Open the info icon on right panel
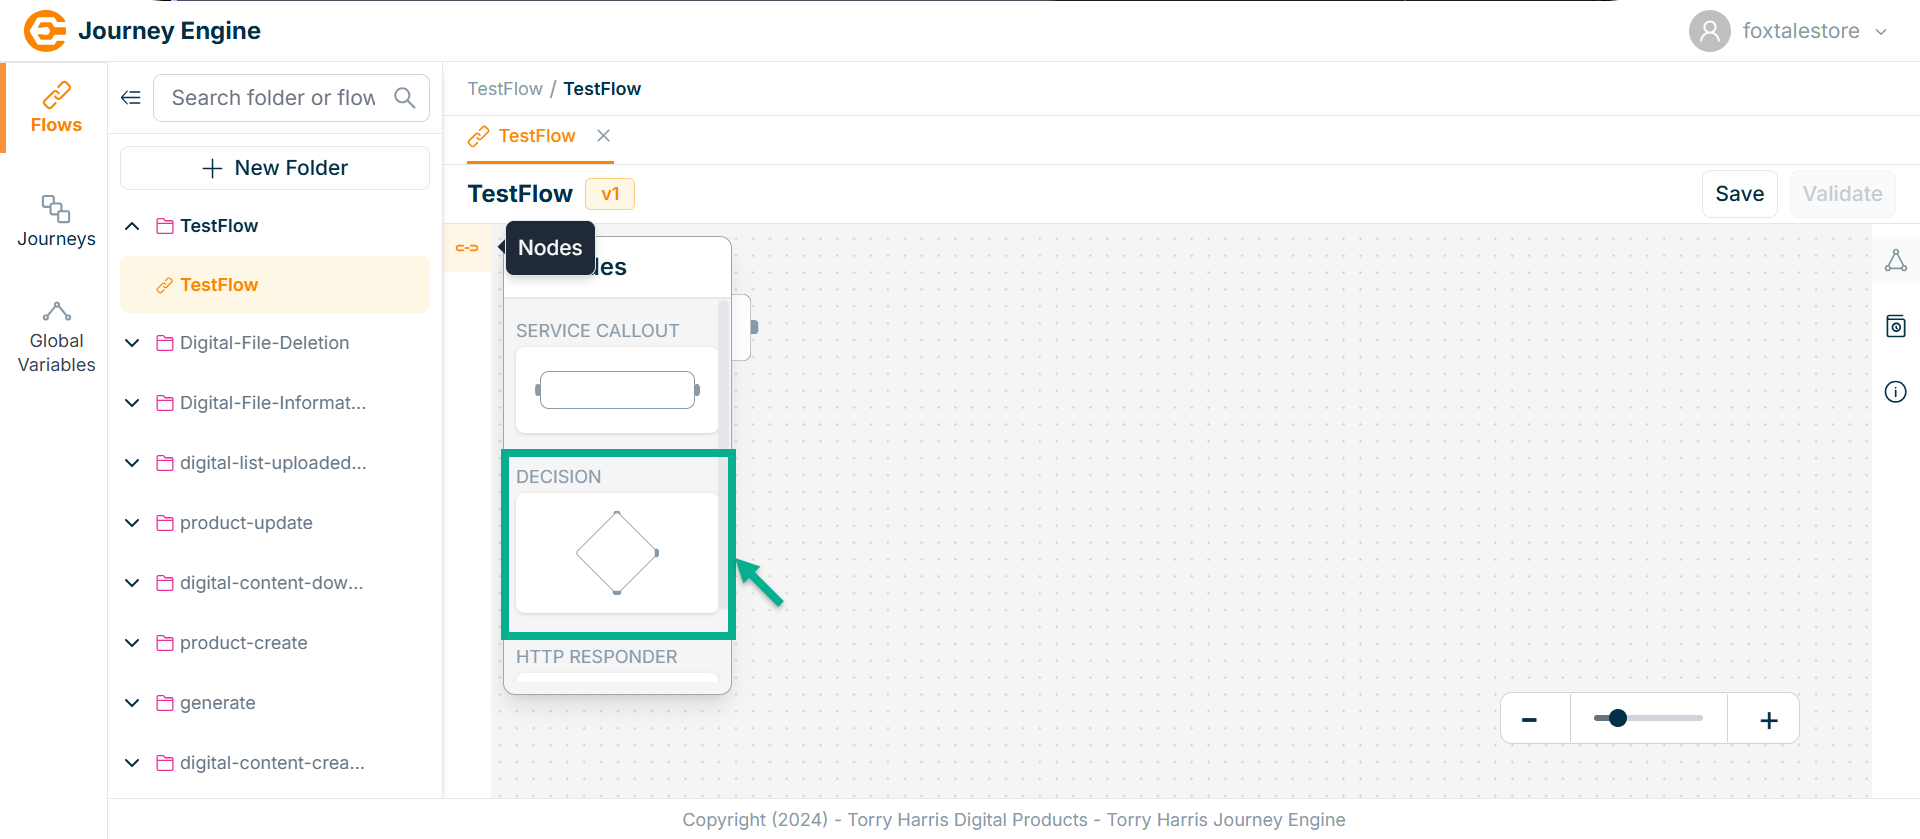Image resolution: width=1920 pixels, height=839 pixels. pyautogui.click(x=1895, y=392)
